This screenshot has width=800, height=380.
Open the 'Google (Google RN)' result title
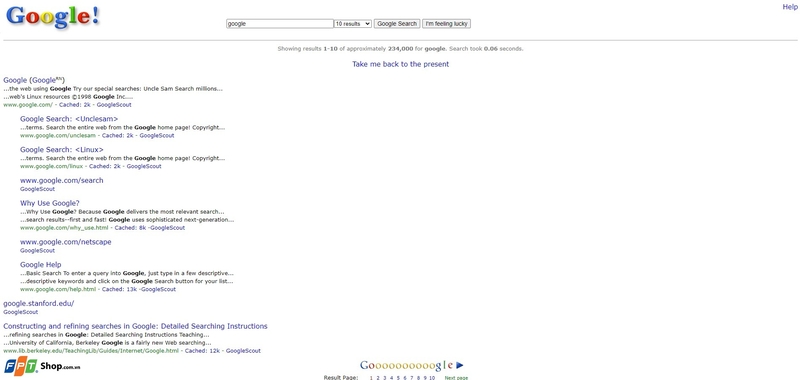coord(34,80)
